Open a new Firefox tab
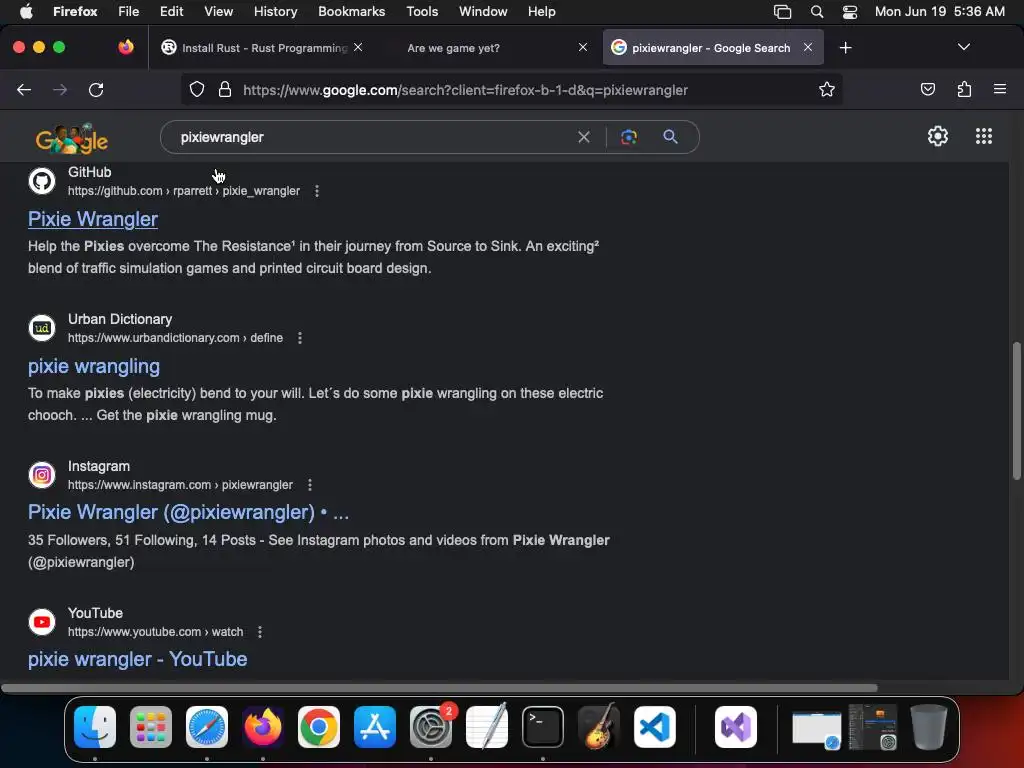This screenshot has height=768, width=1024. coord(846,48)
